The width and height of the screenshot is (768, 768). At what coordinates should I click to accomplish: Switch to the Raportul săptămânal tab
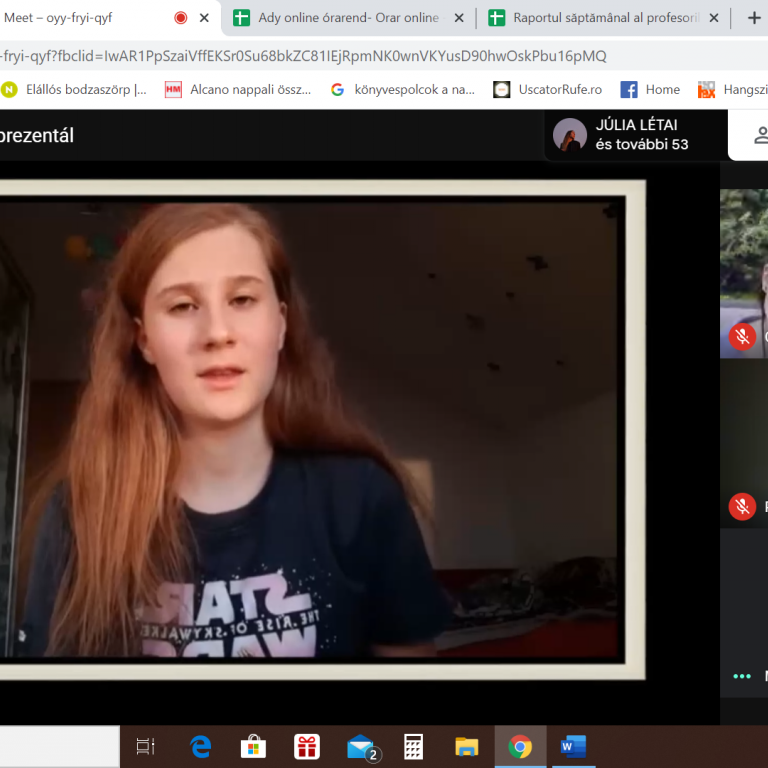pos(590,18)
